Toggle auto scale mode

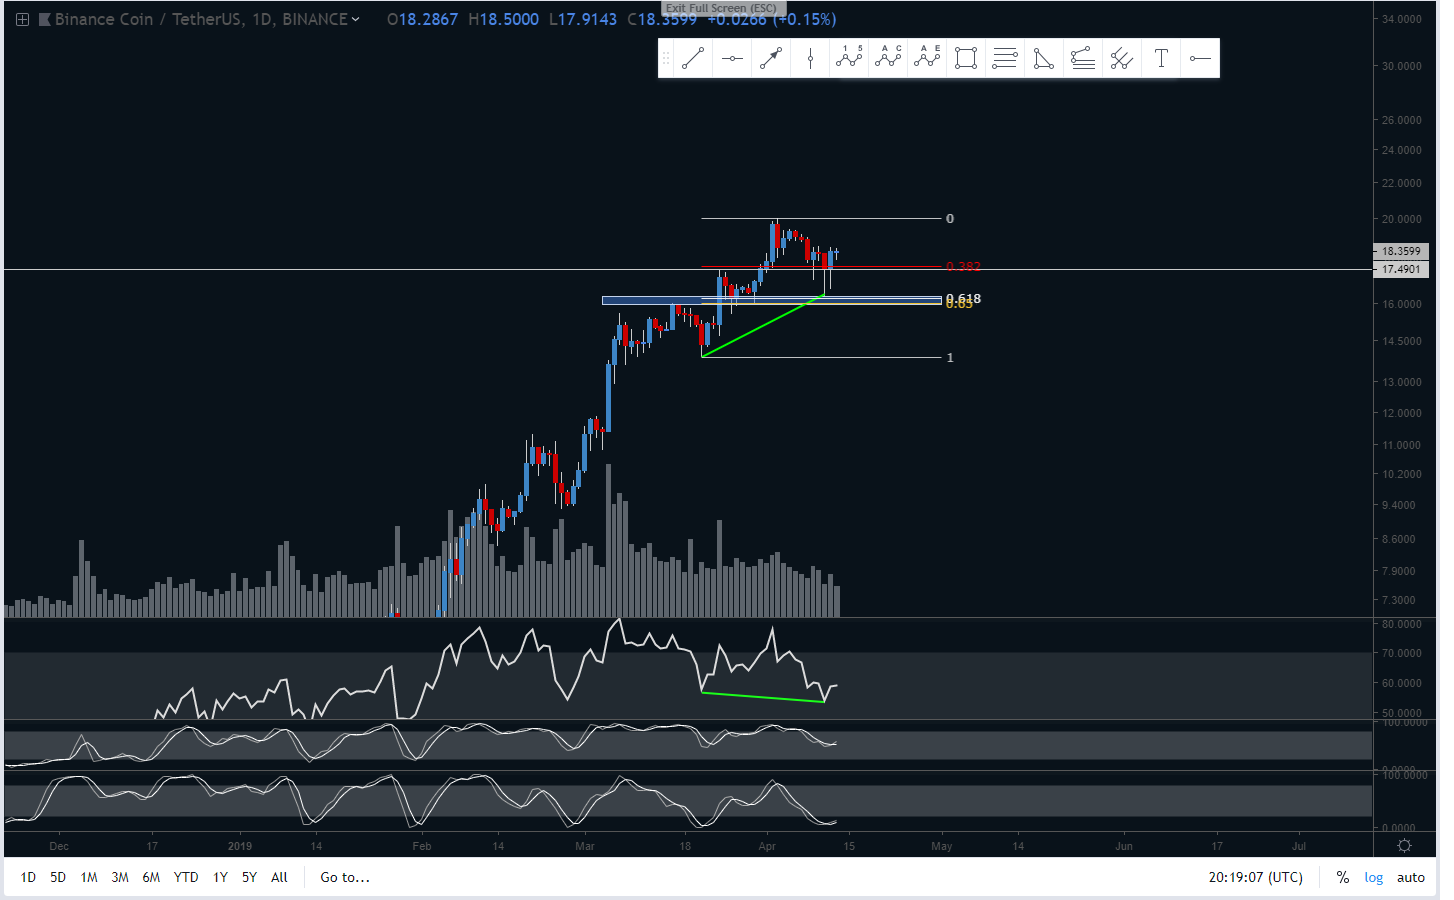(x=1410, y=877)
